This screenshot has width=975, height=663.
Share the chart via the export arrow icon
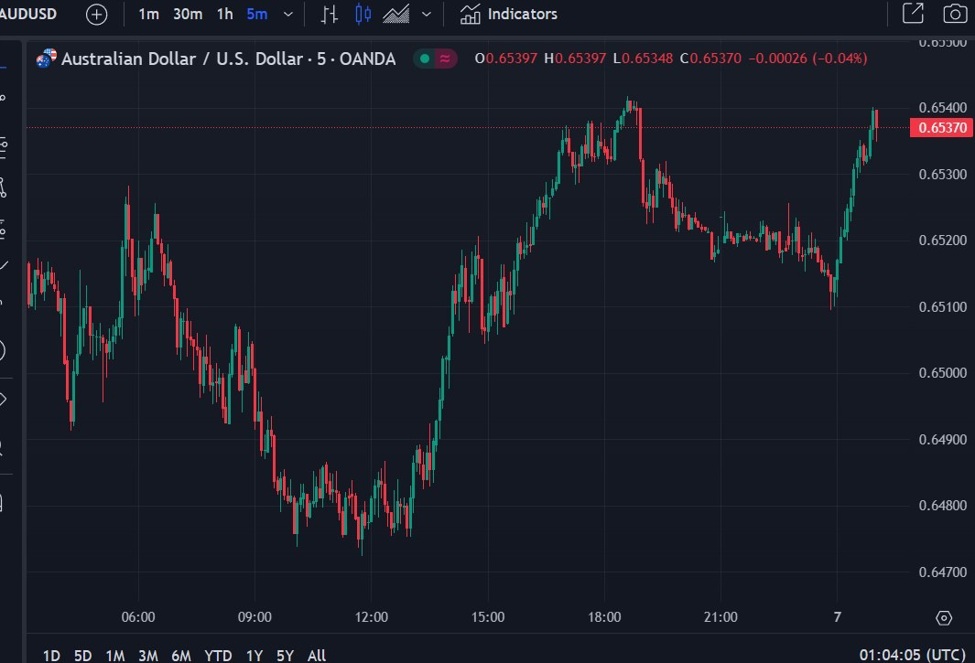point(913,14)
